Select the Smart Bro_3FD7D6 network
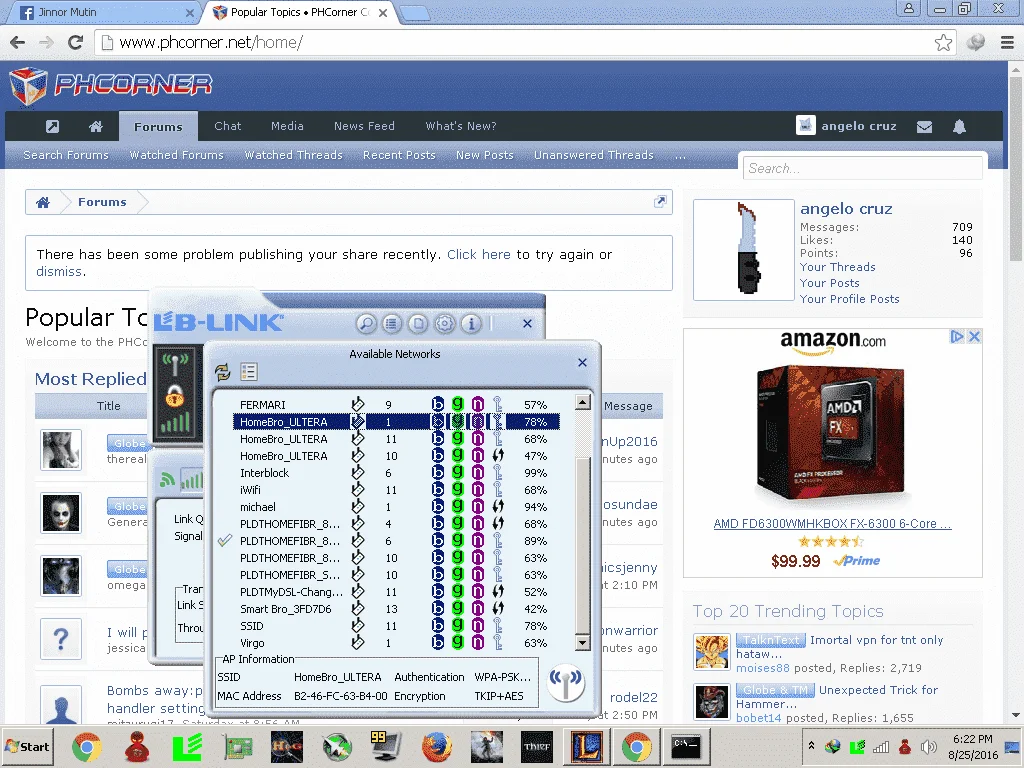Image resolution: width=1024 pixels, height=768 pixels. point(396,609)
